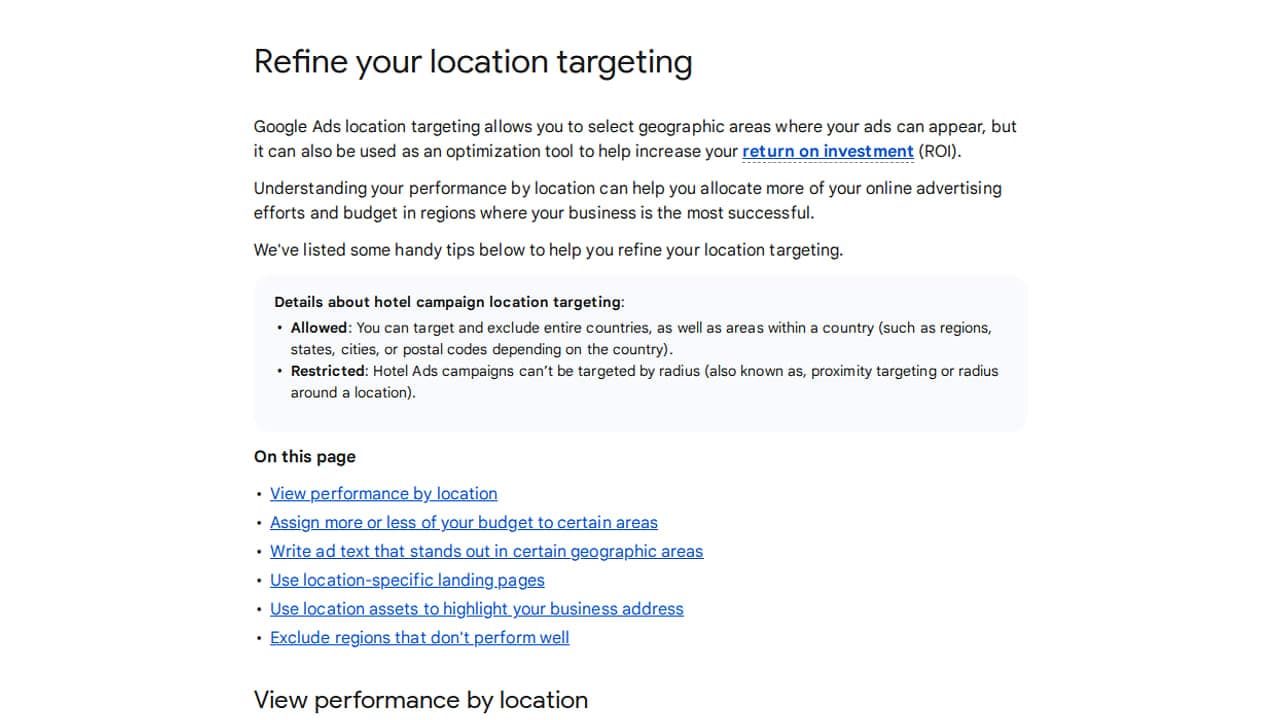Viewport: 1280px width, 720px height.
Task: Open Assign more or less of your budget link
Action: [464, 522]
